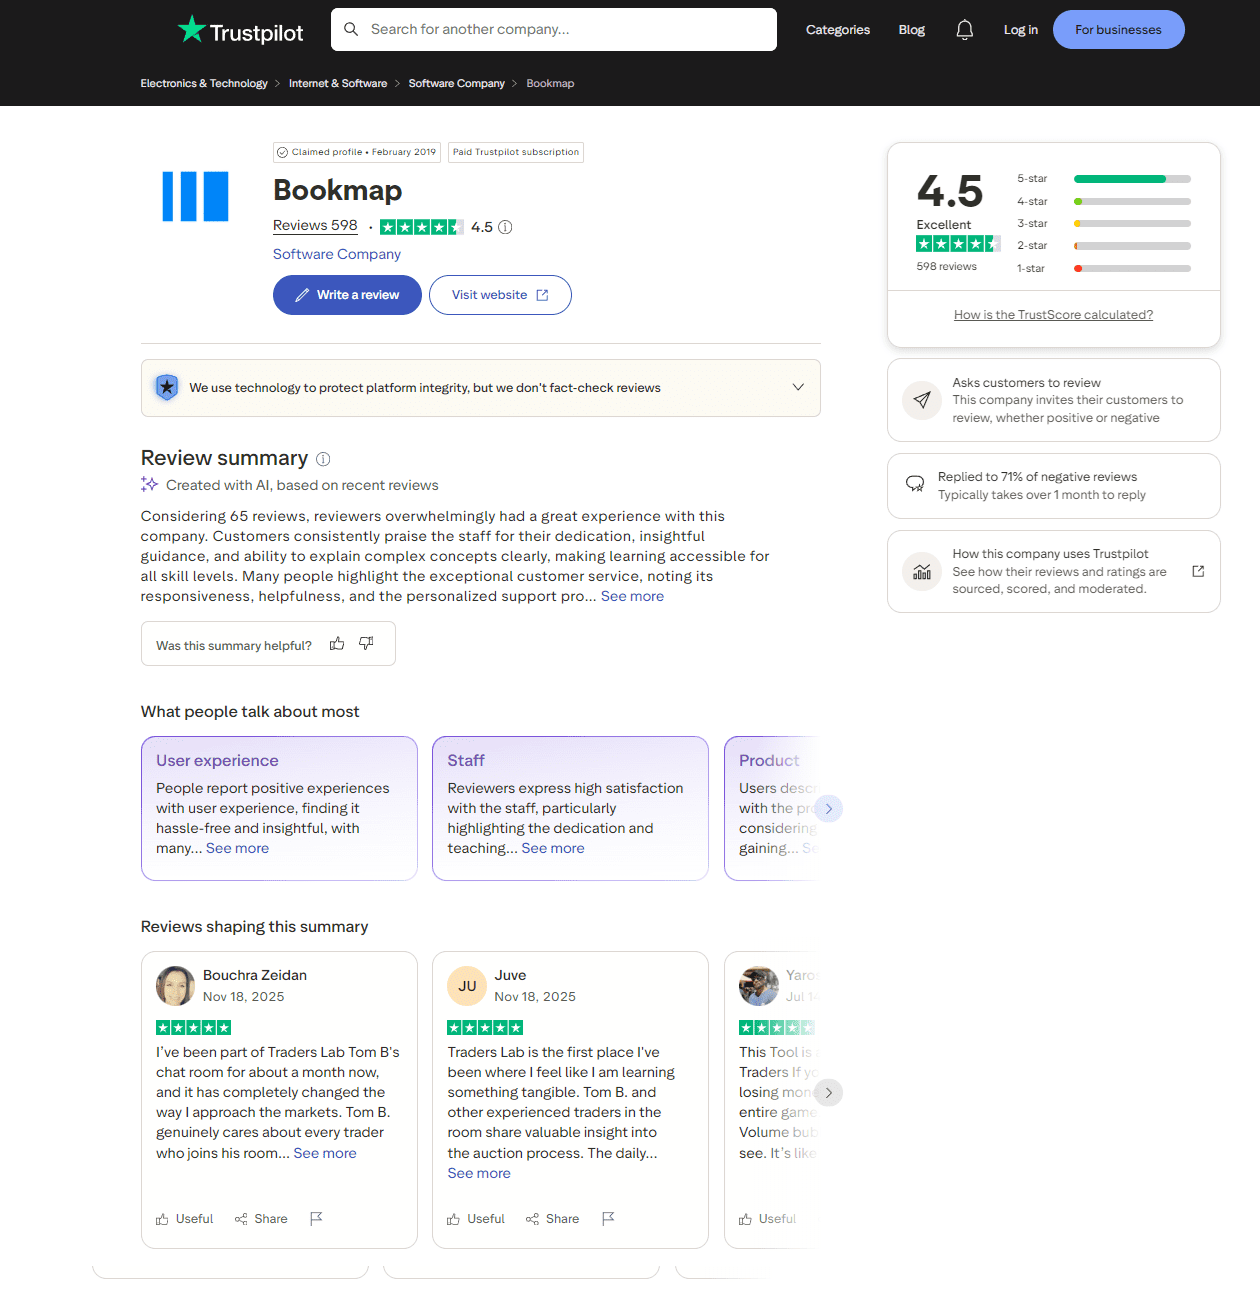Click Juve's five-star rating
The height and width of the screenshot is (1294, 1260).
(485, 1028)
